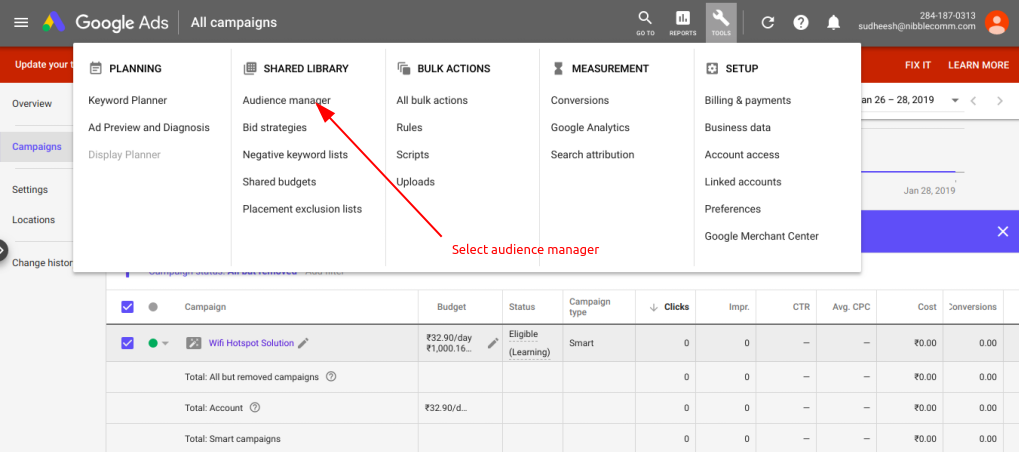Click the status column header dot
This screenshot has width=1019, height=452.
[153, 307]
